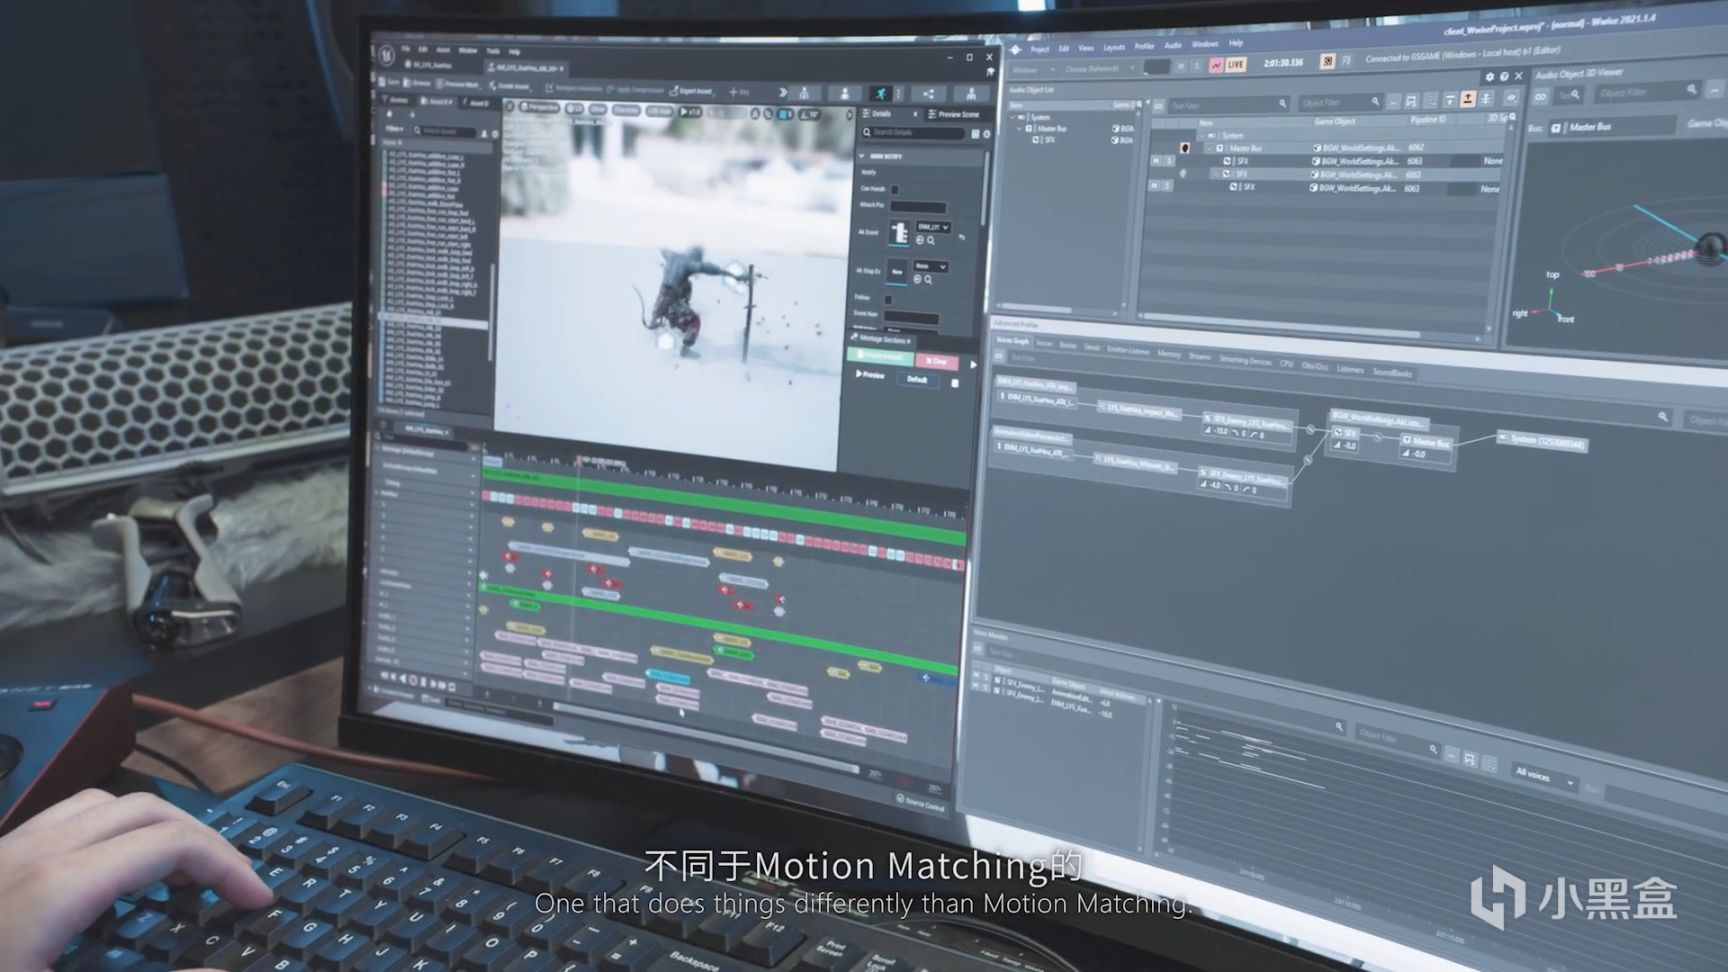Click the cyan notify marker in the timeline

(669, 675)
